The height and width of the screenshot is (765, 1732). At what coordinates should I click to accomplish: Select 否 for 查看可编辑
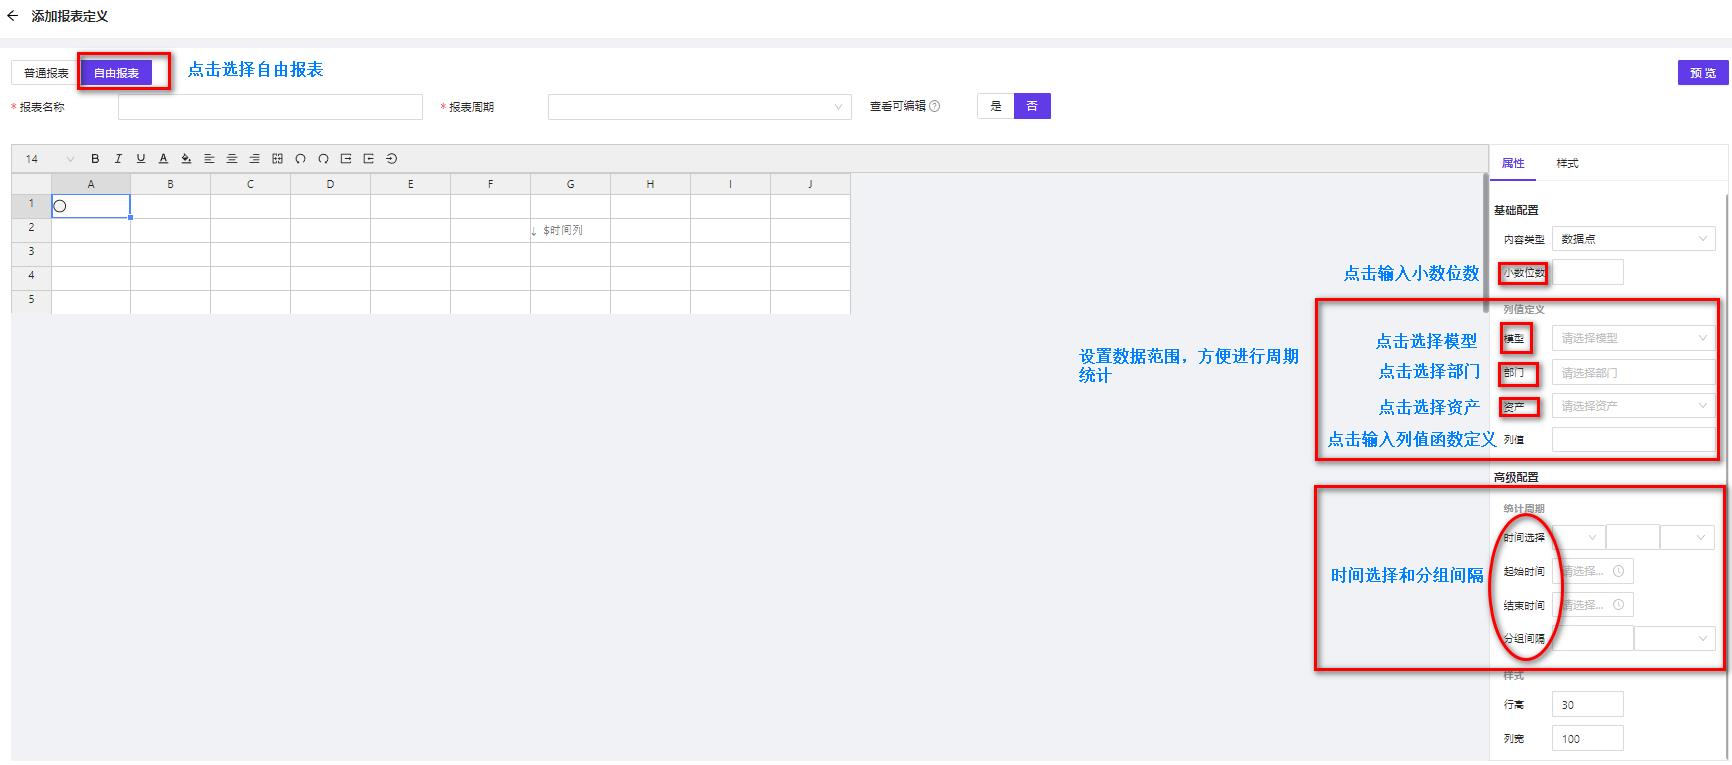[1032, 106]
